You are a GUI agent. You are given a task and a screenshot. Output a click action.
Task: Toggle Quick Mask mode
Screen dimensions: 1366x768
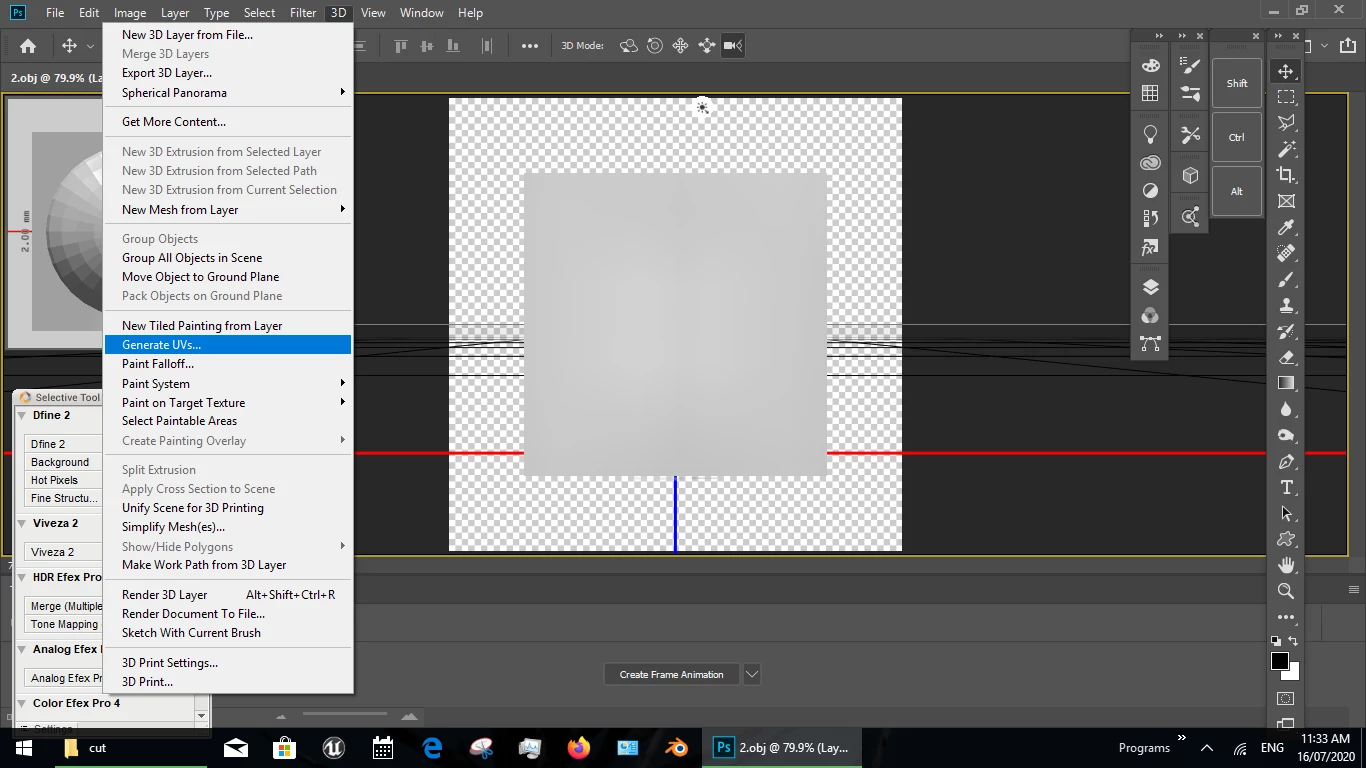click(1286, 698)
